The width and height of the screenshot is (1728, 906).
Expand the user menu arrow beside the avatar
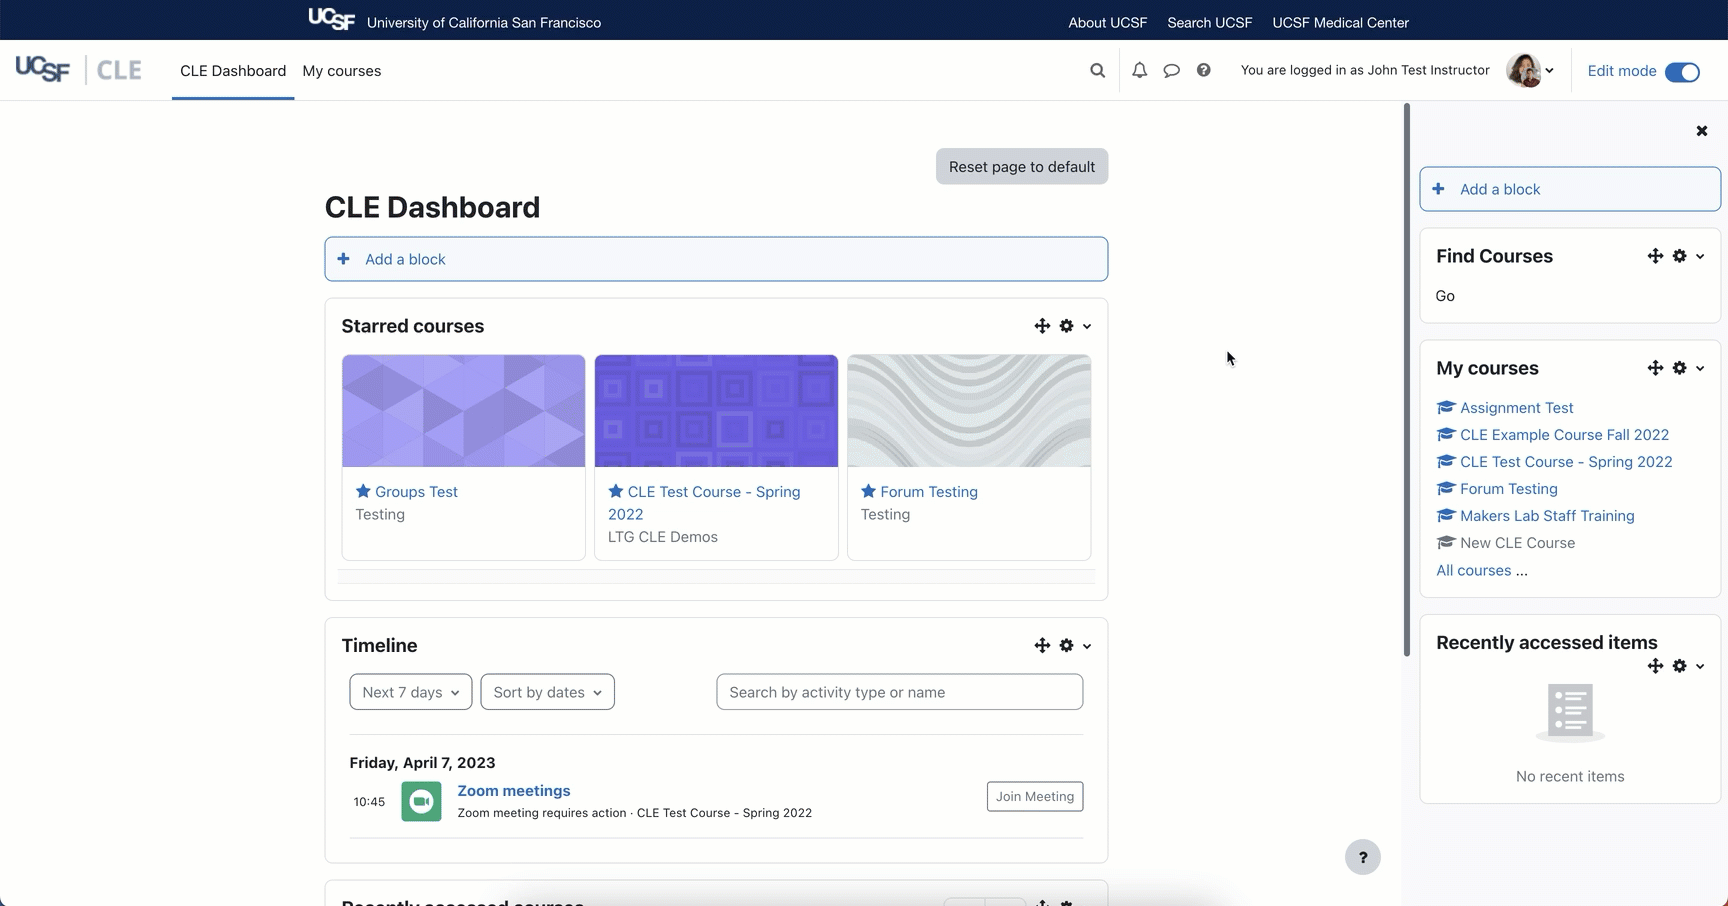[x=1549, y=71]
